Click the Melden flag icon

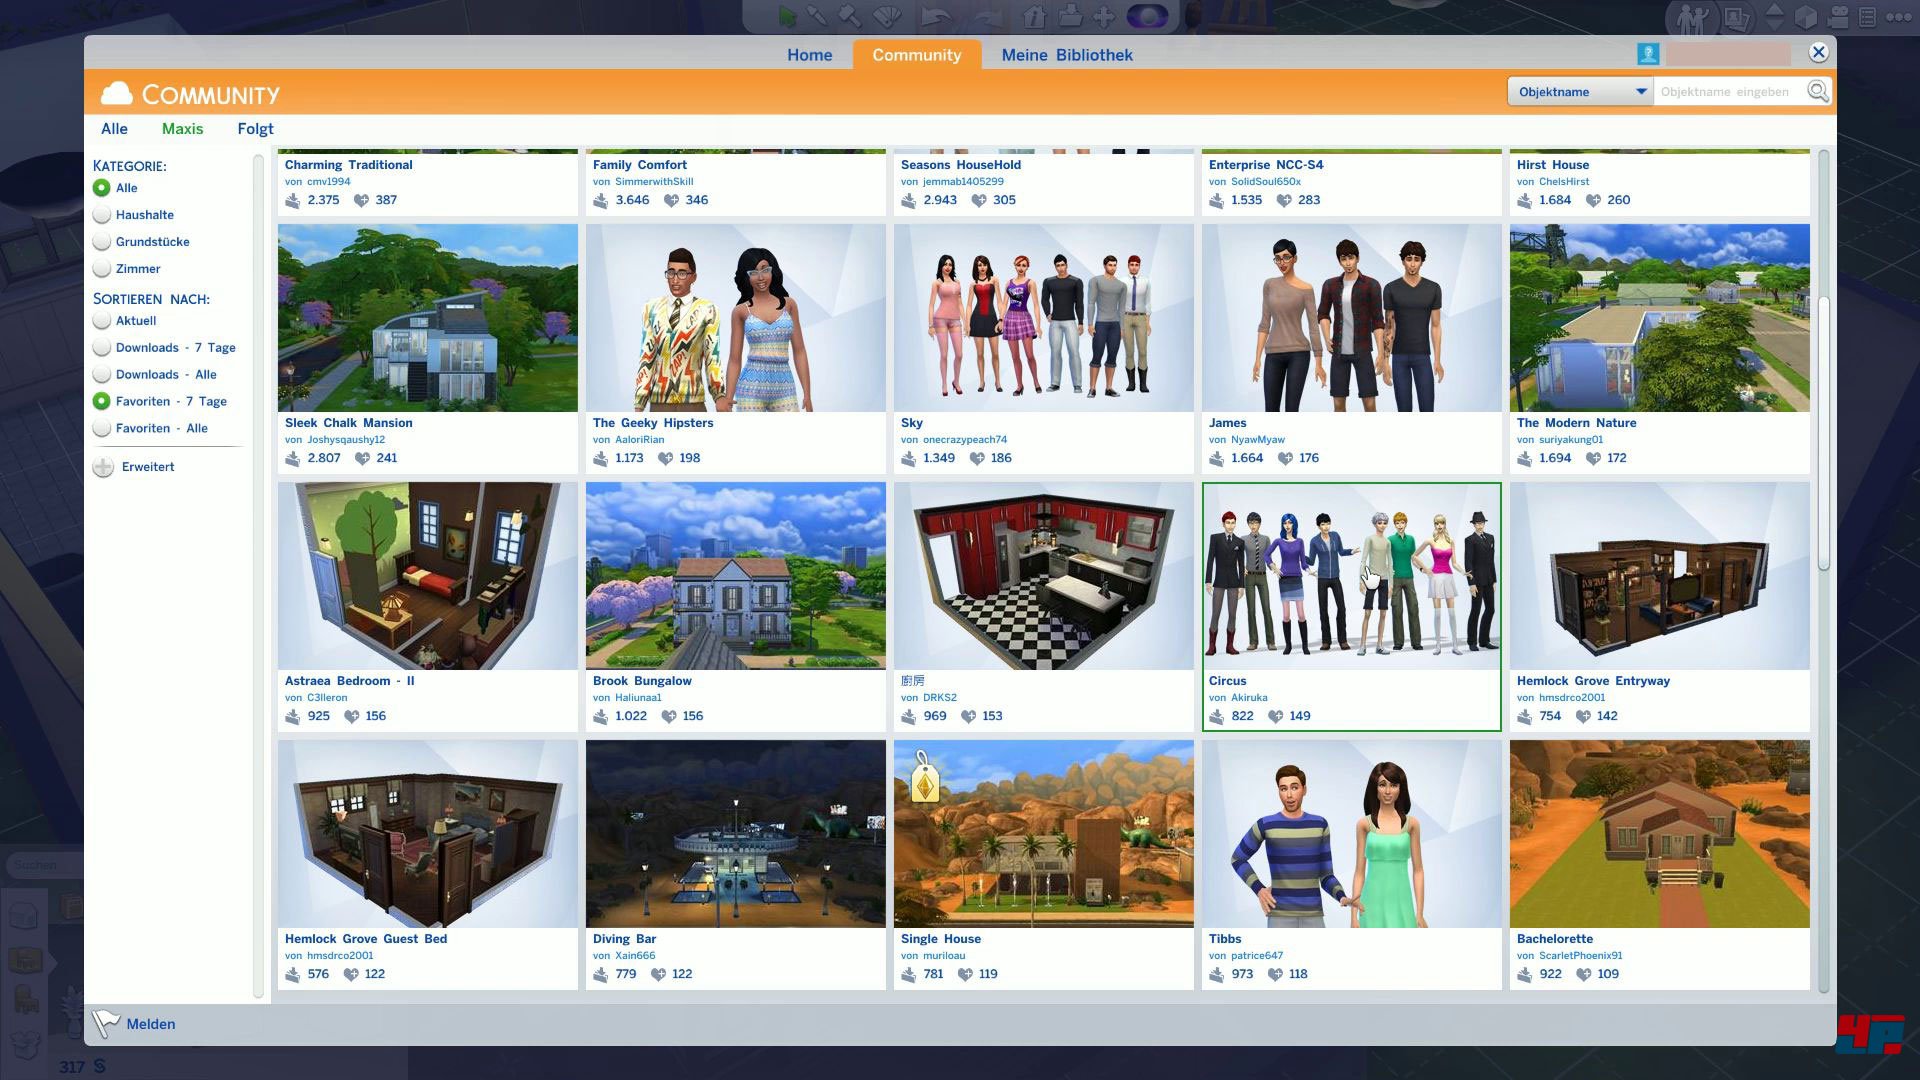pos(105,1022)
